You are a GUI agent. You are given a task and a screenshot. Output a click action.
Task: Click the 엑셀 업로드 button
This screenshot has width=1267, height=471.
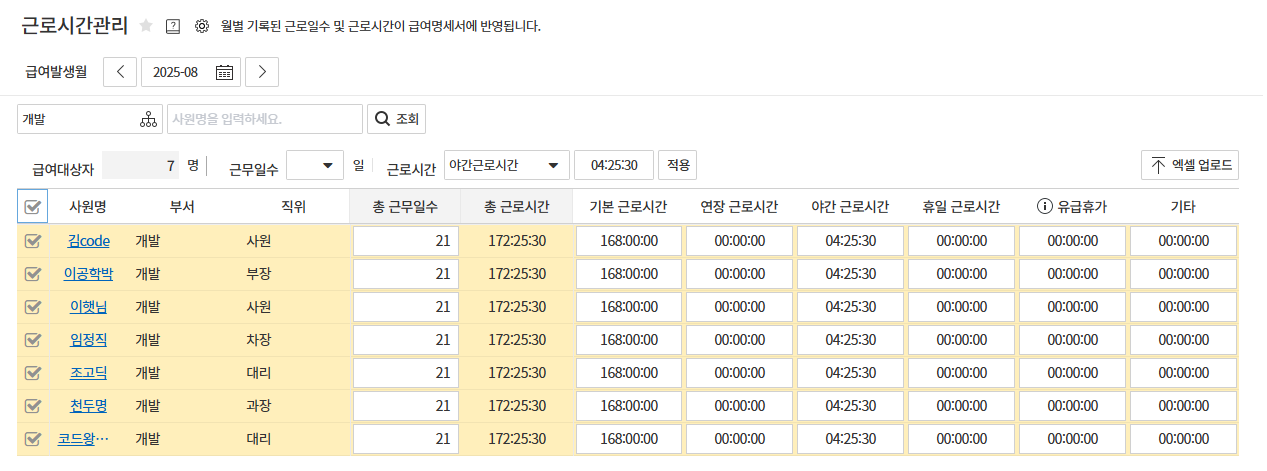(1190, 165)
